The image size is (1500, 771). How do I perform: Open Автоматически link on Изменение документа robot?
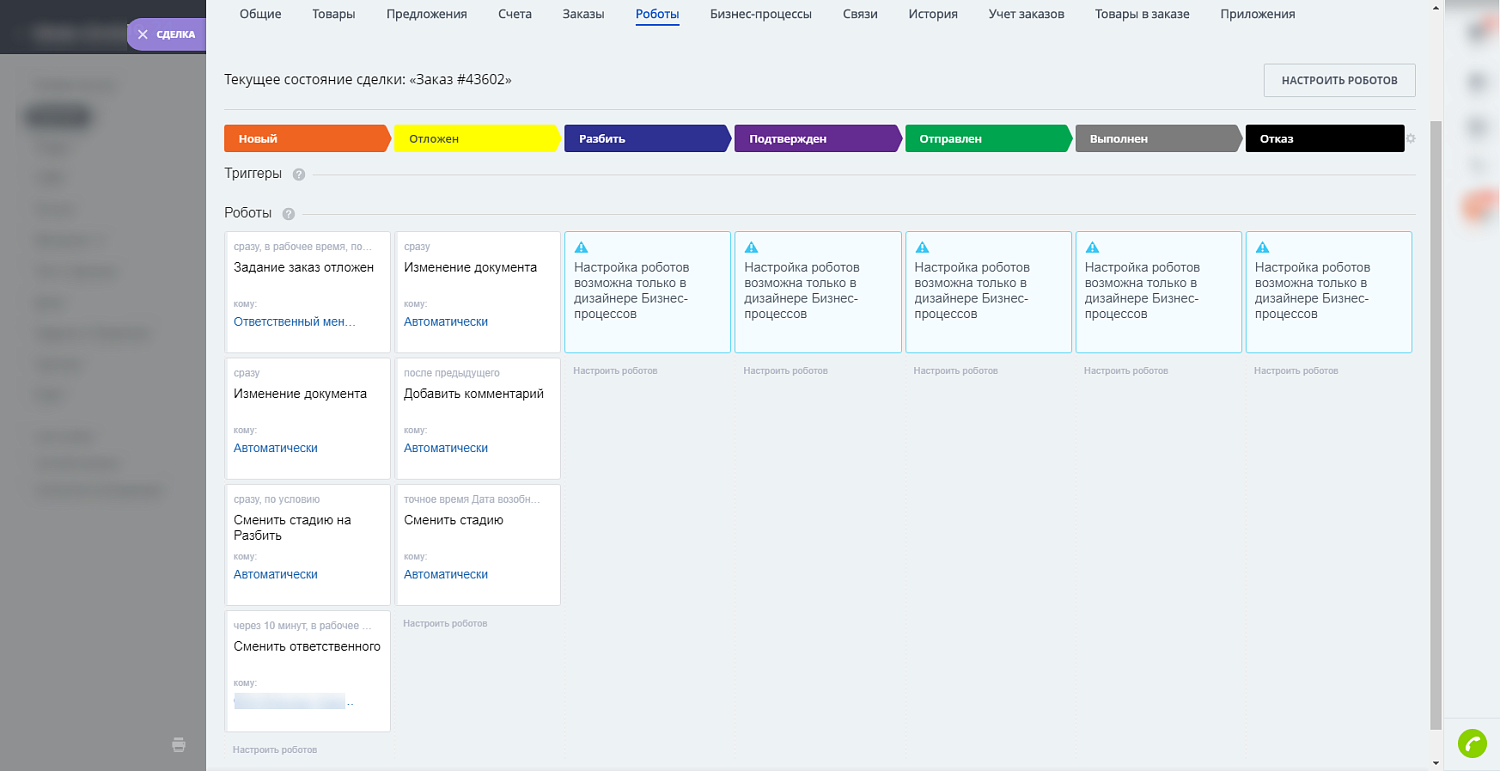point(445,321)
